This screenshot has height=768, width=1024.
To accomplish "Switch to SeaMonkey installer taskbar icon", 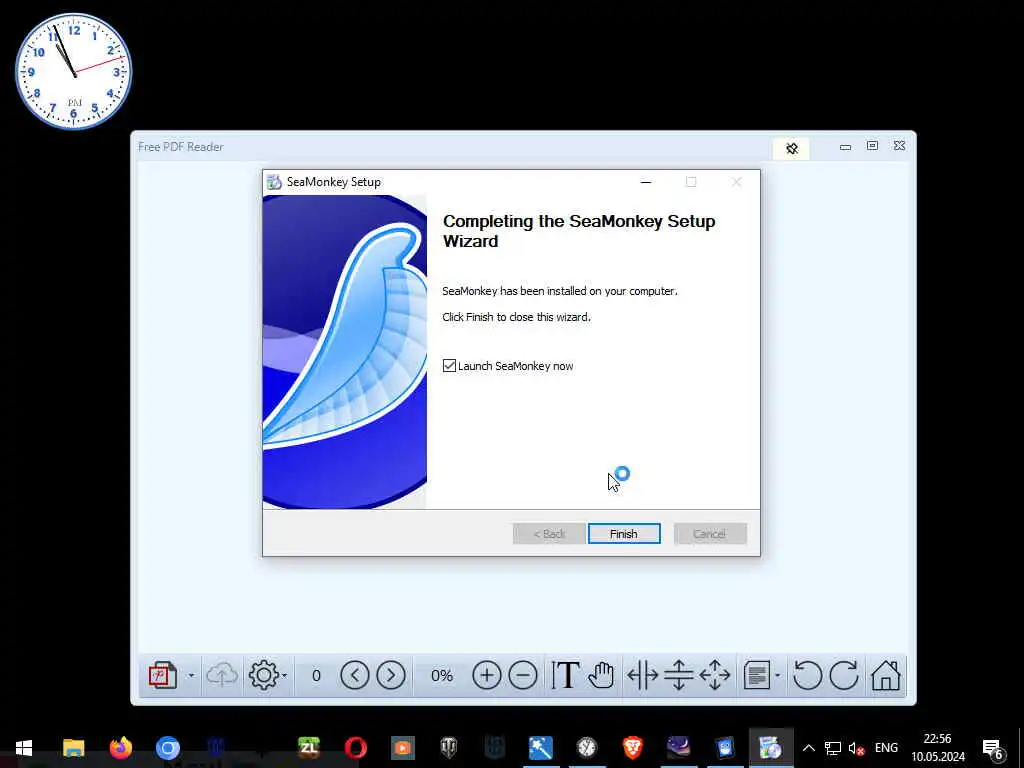I will coord(771,748).
